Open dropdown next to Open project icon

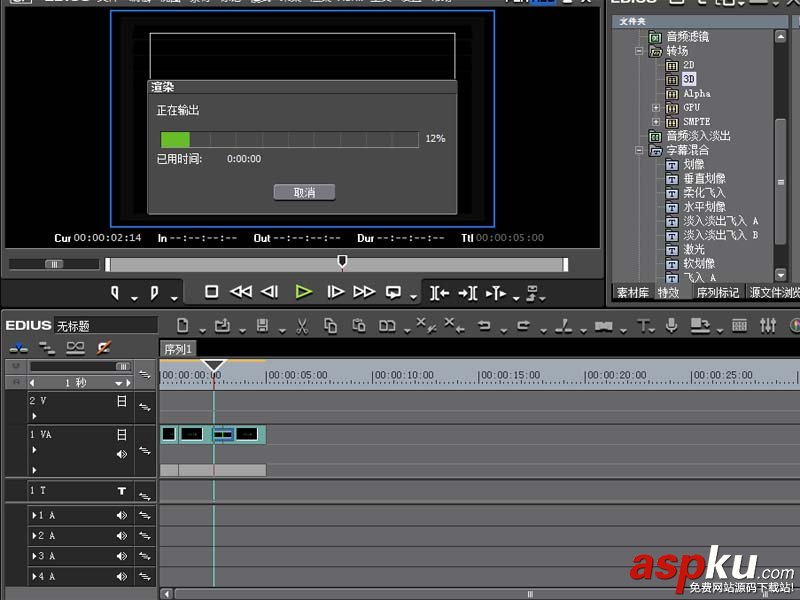point(242,331)
